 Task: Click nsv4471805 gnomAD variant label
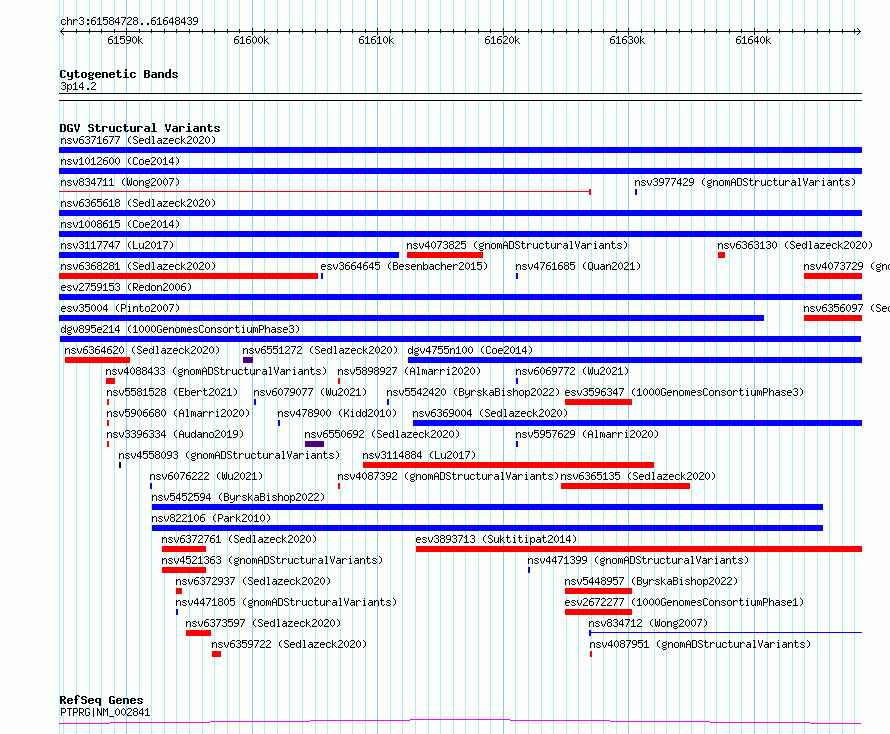click(x=286, y=602)
